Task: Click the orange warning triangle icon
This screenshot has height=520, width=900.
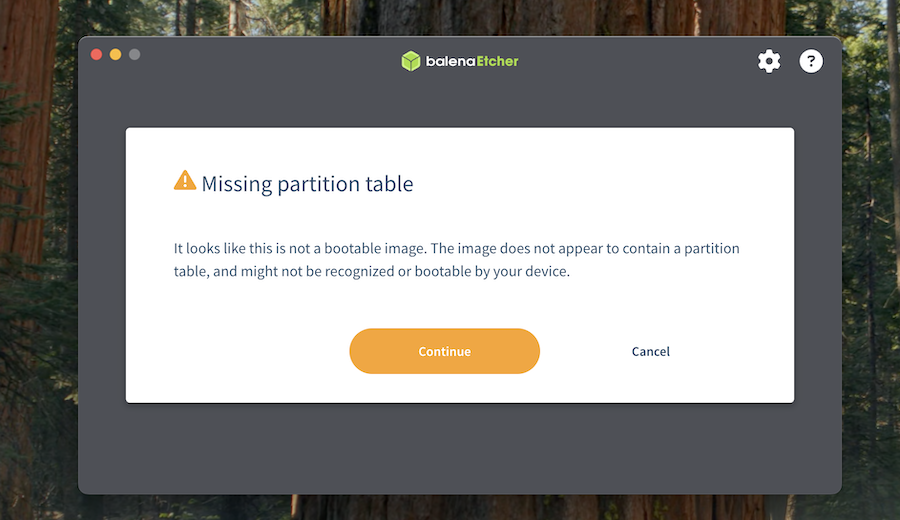Action: click(x=185, y=180)
